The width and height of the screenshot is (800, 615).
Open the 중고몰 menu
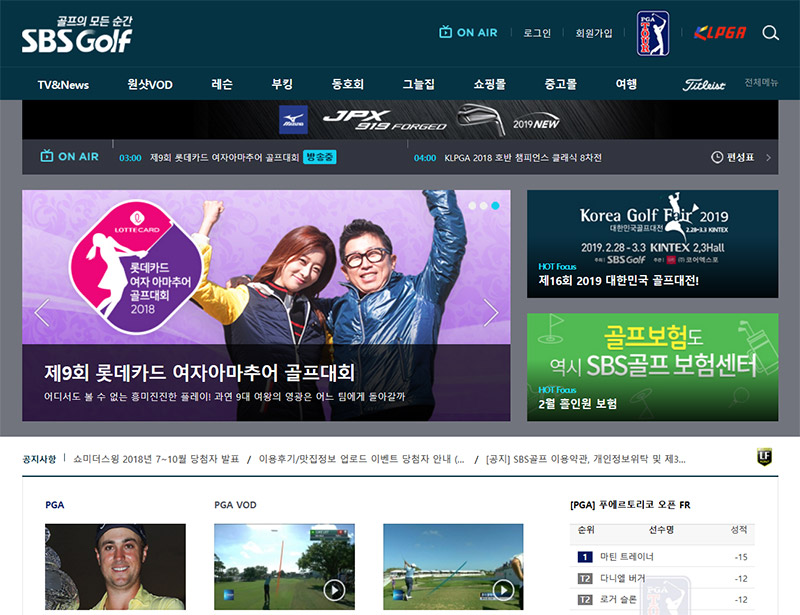(x=560, y=84)
